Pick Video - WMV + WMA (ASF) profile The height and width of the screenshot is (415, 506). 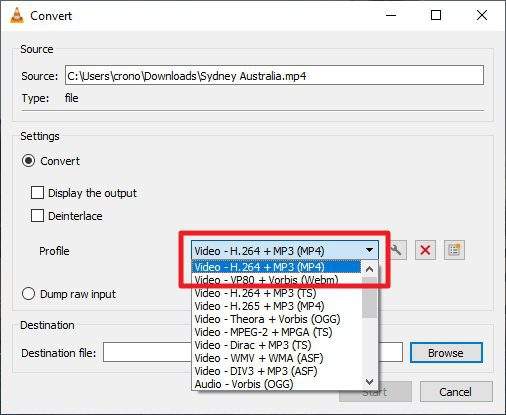259,358
